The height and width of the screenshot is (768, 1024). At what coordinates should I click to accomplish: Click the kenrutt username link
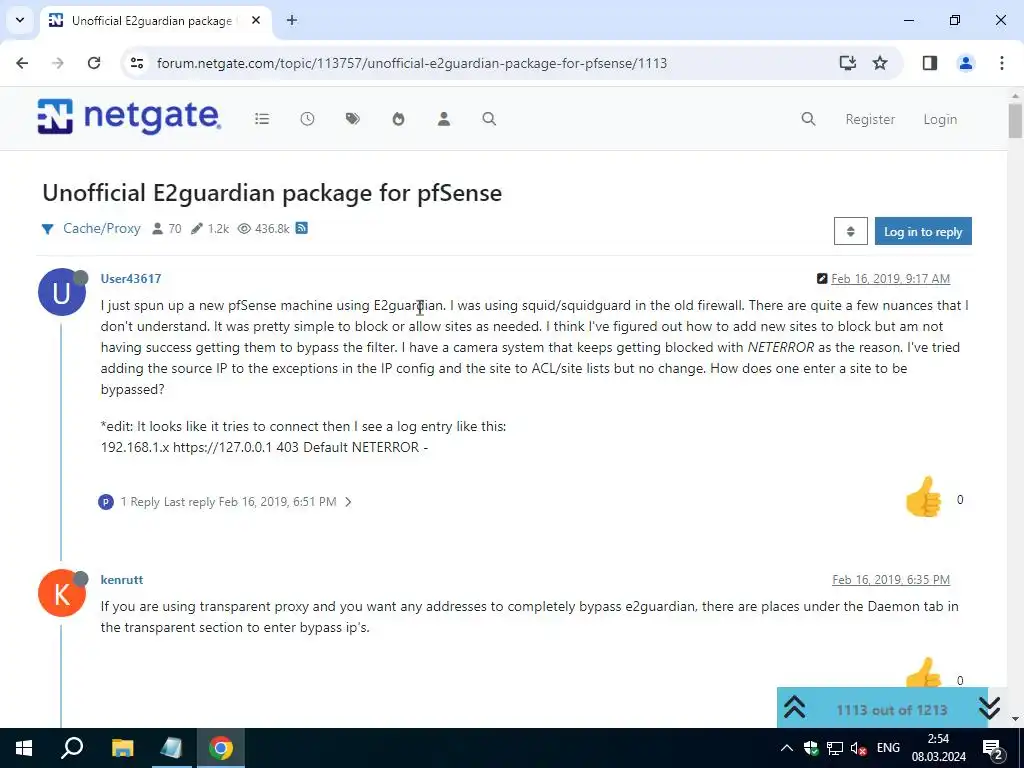pos(121,579)
